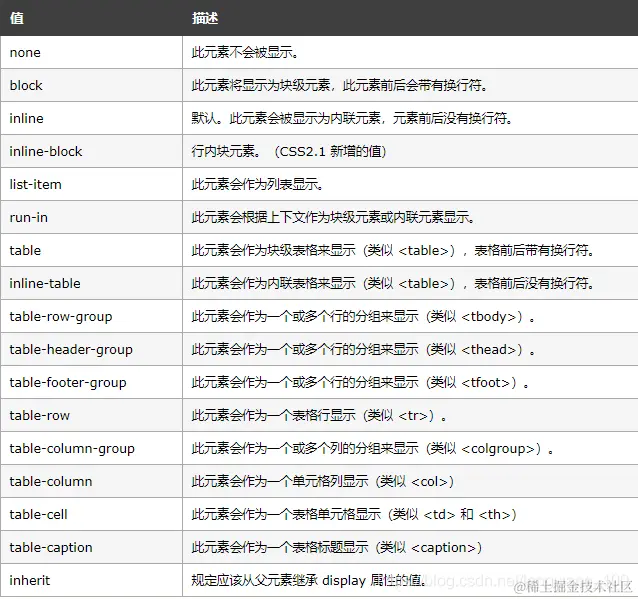Image resolution: width=638 pixels, height=599 pixels.
Task: Select the 'block' value cell
Action: point(92,85)
